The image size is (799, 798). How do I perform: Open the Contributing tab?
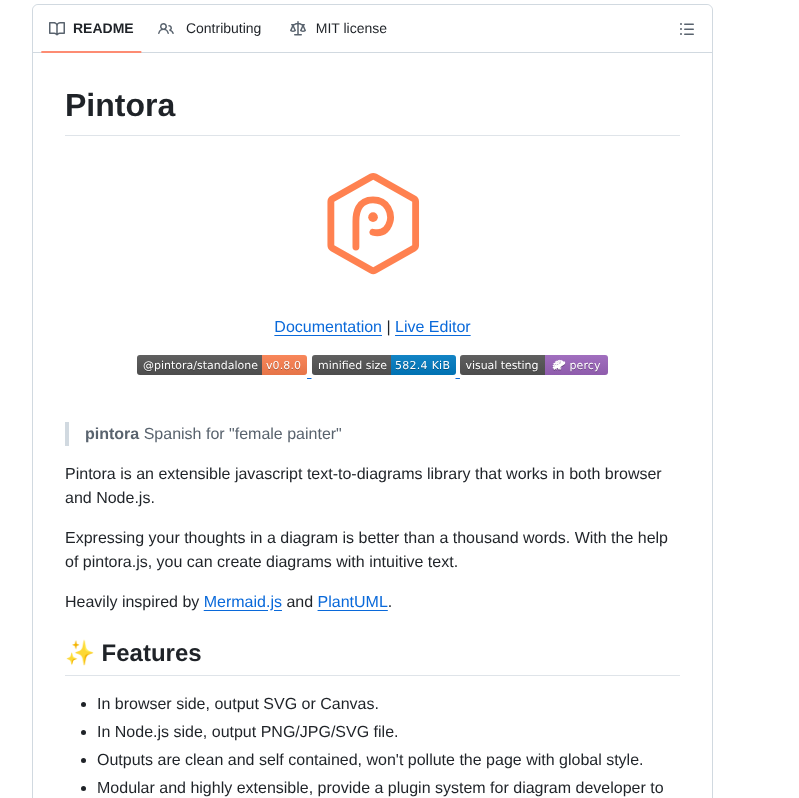click(223, 29)
